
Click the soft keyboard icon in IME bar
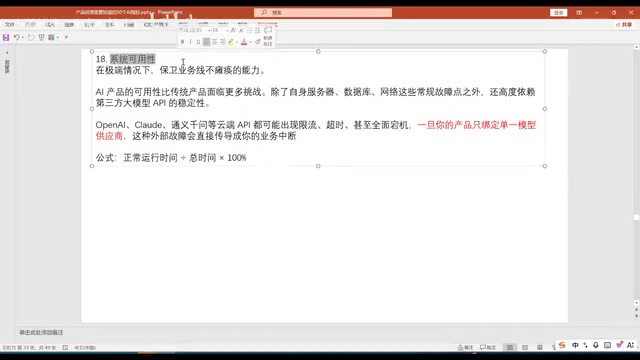point(607,345)
